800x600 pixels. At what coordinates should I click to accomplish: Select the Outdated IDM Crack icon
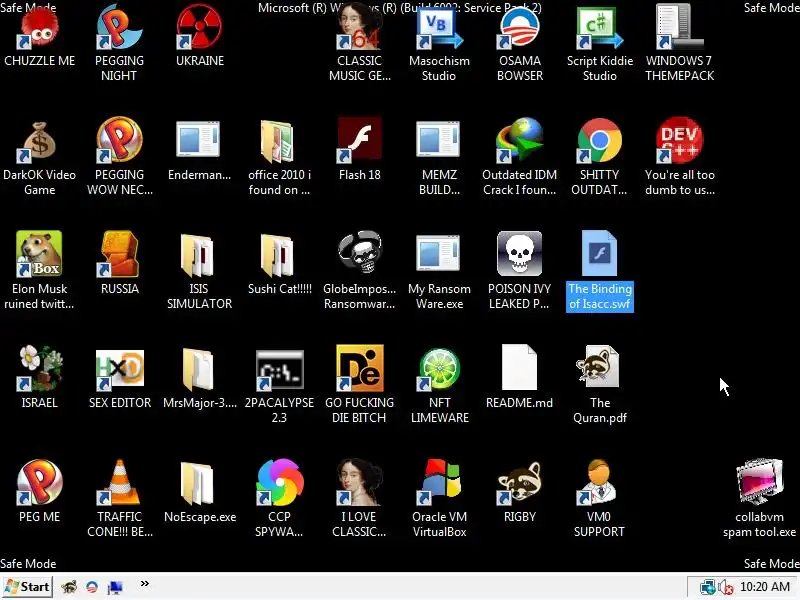click(x=519, y=140)
